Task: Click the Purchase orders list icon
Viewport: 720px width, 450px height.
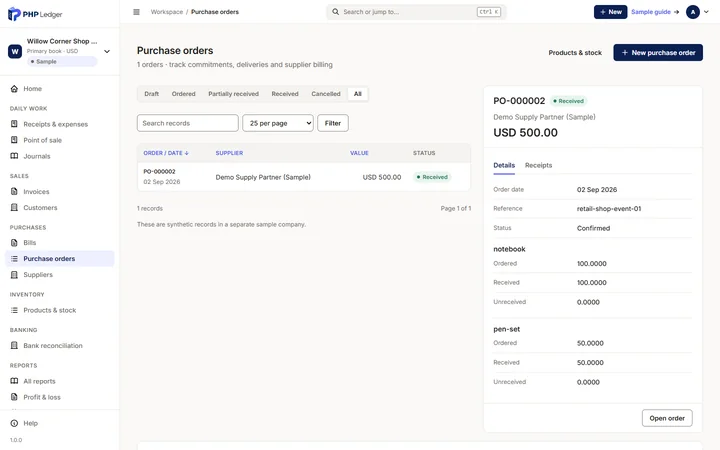Action: point(14,259)
